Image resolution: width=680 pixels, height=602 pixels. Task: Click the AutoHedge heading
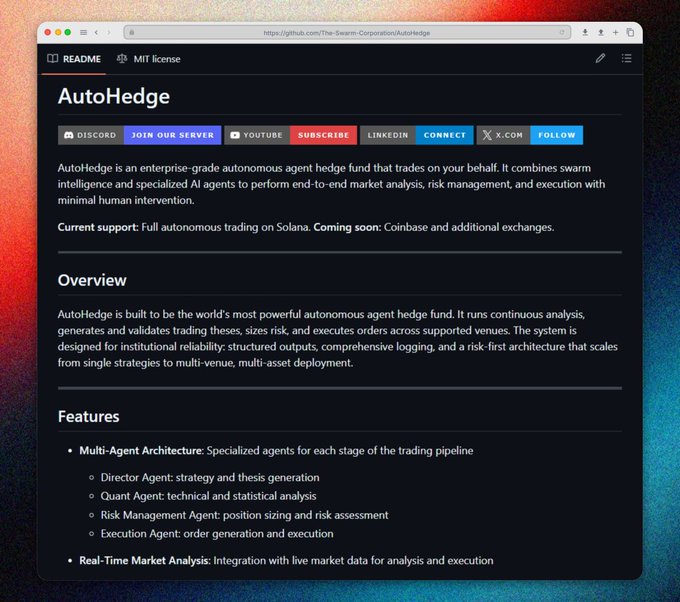(x=114, y=96)
